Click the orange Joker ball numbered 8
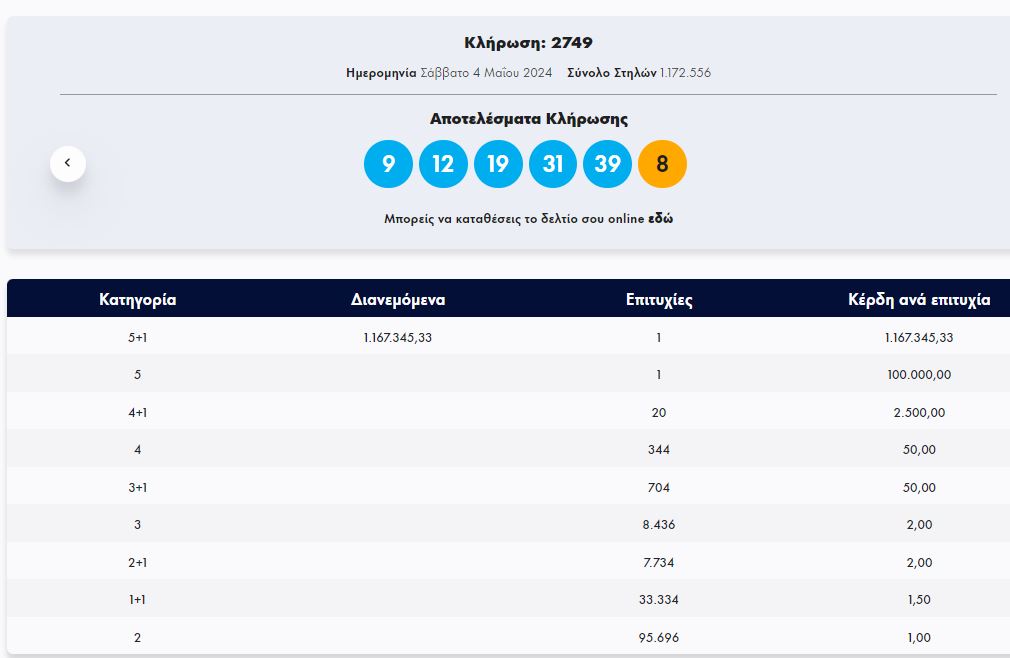Screen dimensions: 1010x658 tap(662, 164)
